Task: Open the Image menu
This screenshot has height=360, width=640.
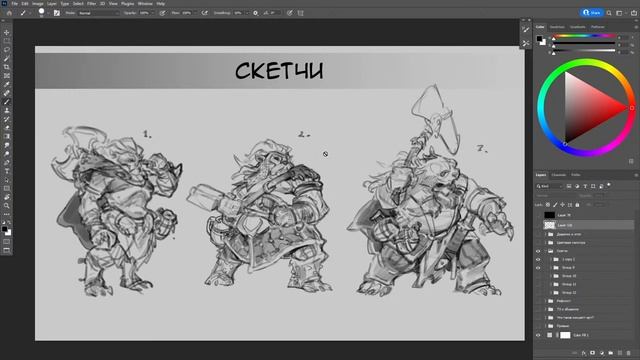Action: point(38,4)
